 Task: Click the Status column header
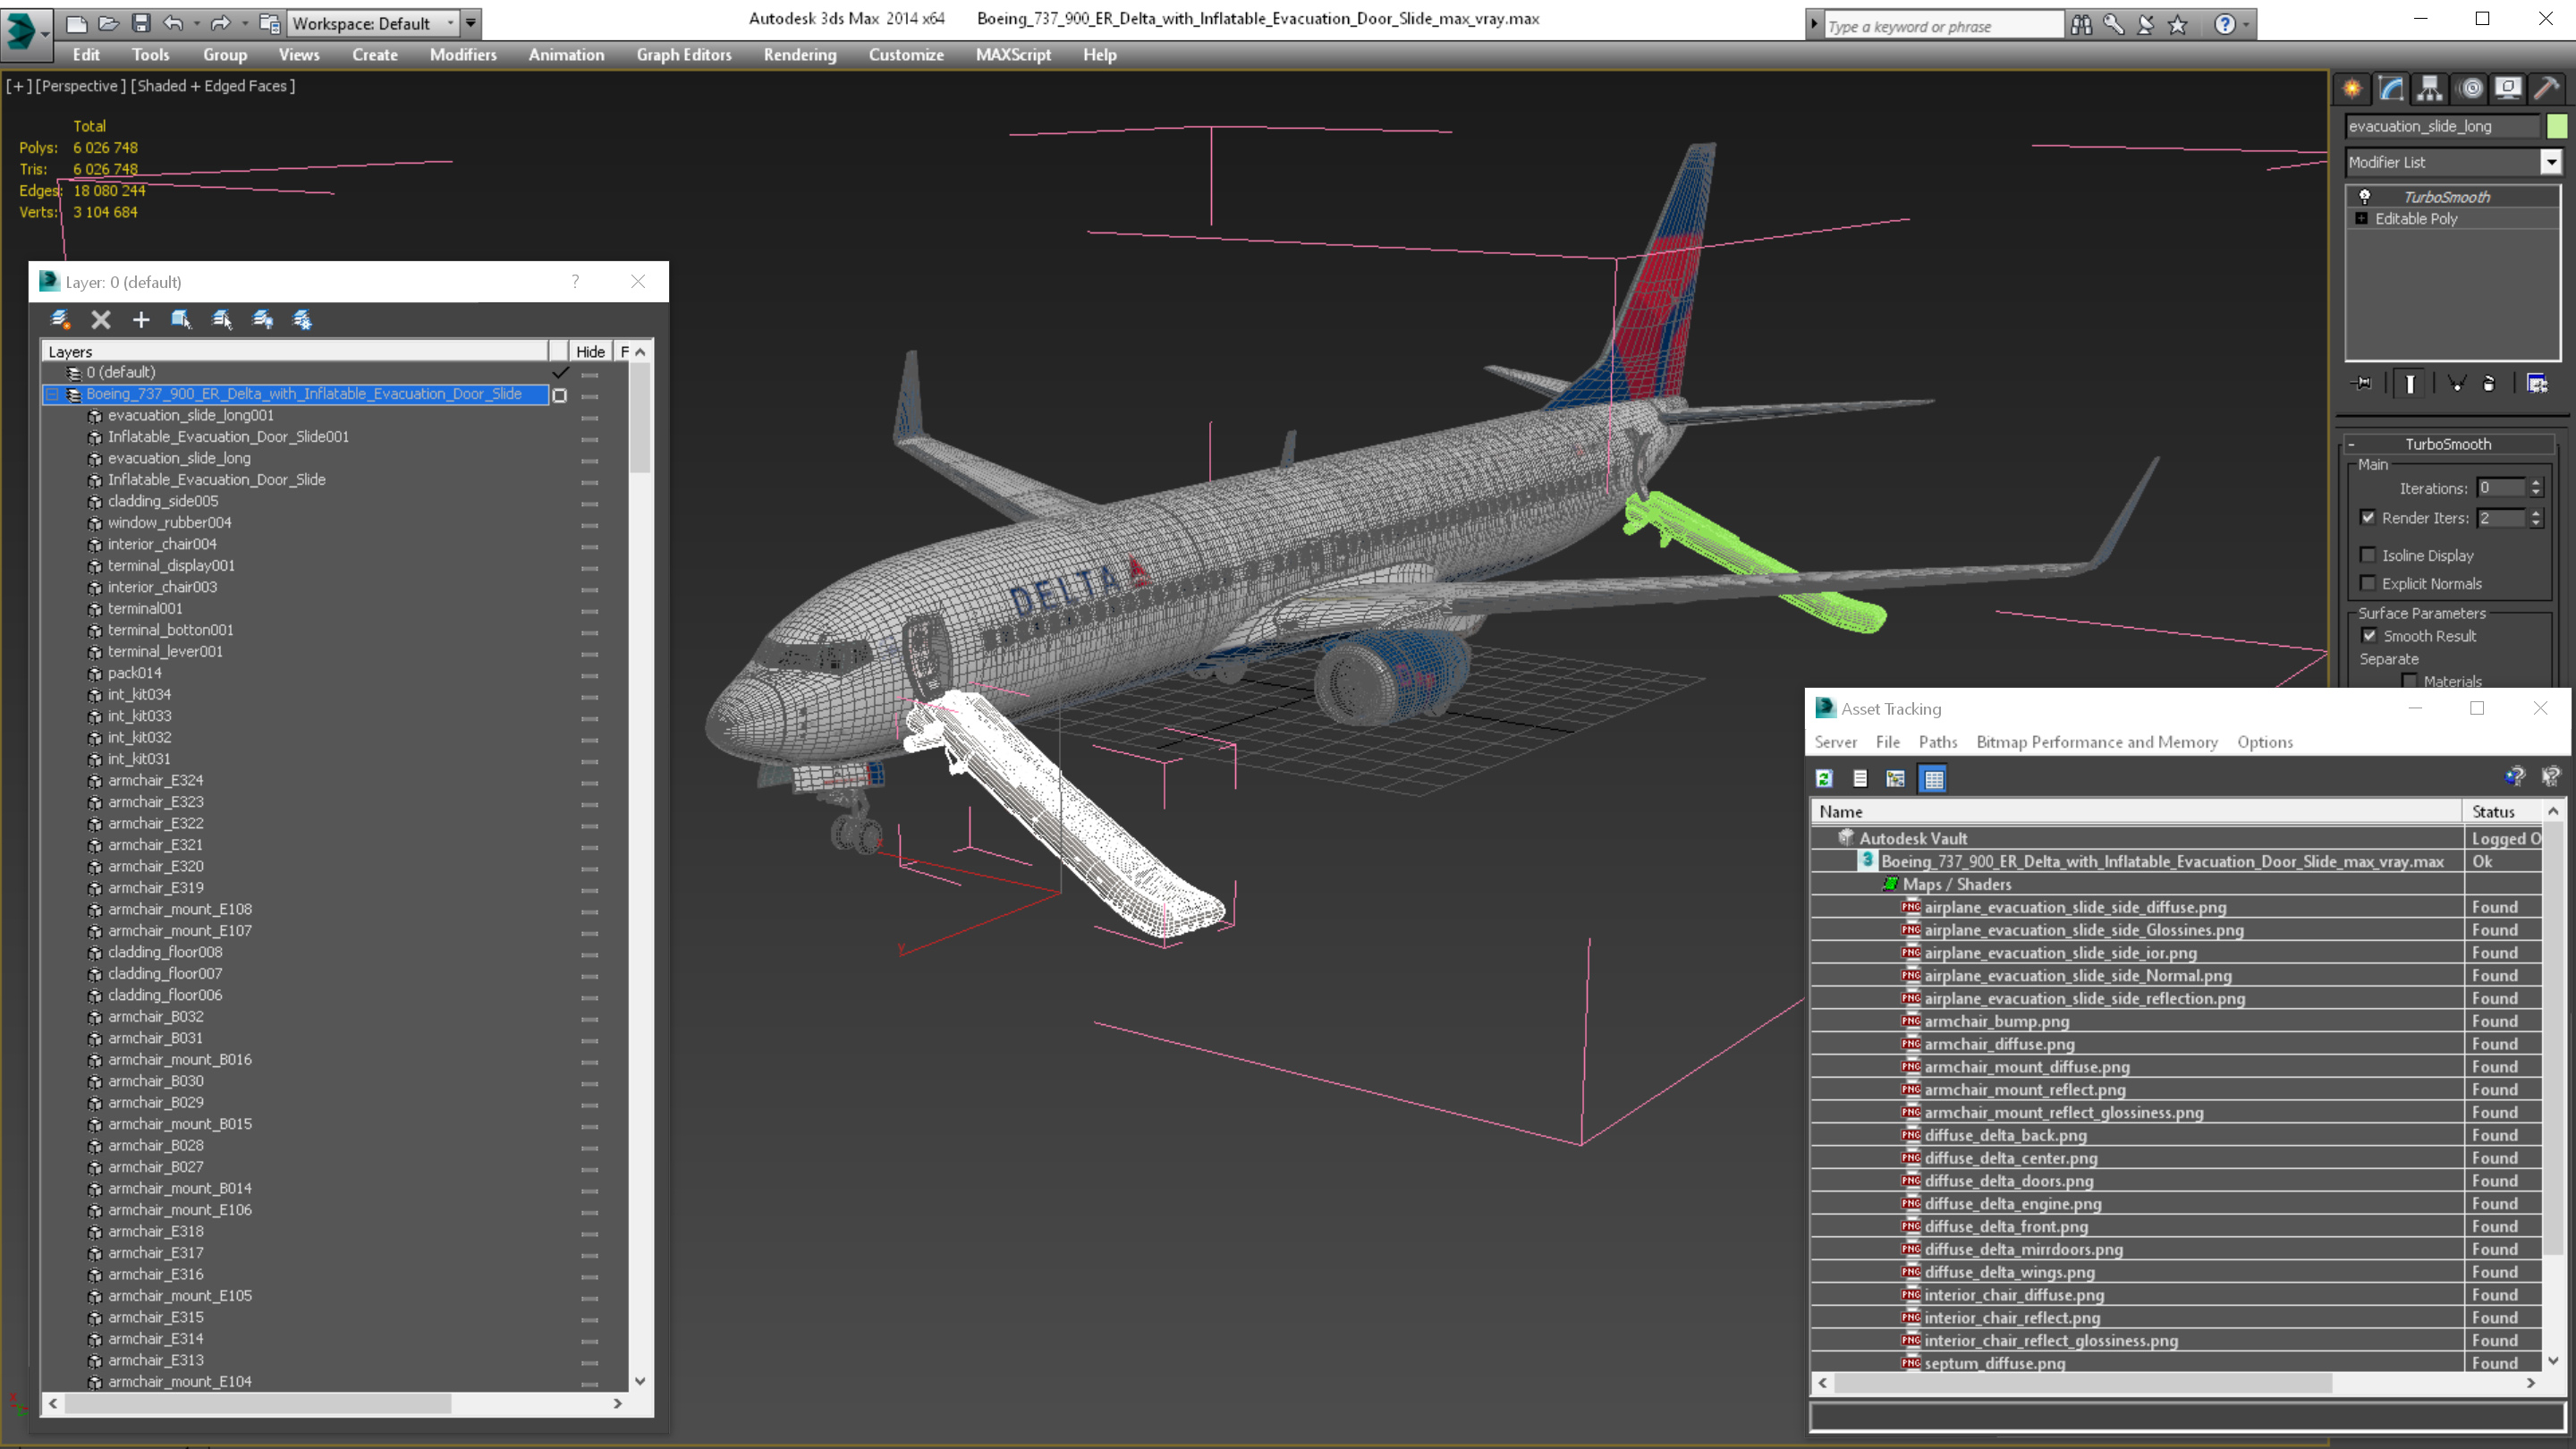point(2503,812)
